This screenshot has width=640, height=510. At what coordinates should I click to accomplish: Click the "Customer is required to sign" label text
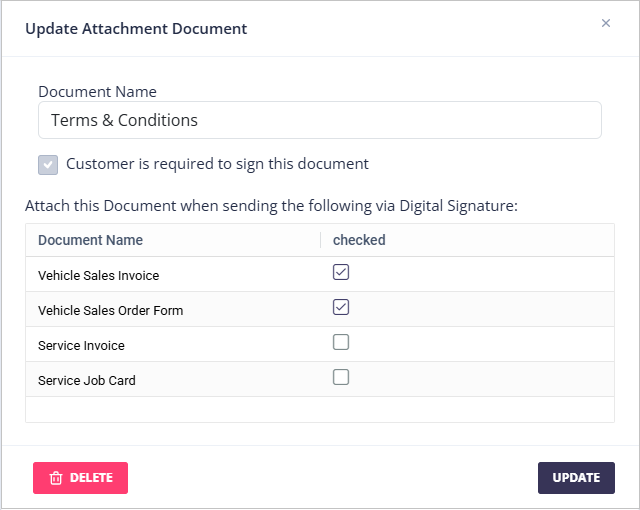[217, 164]
